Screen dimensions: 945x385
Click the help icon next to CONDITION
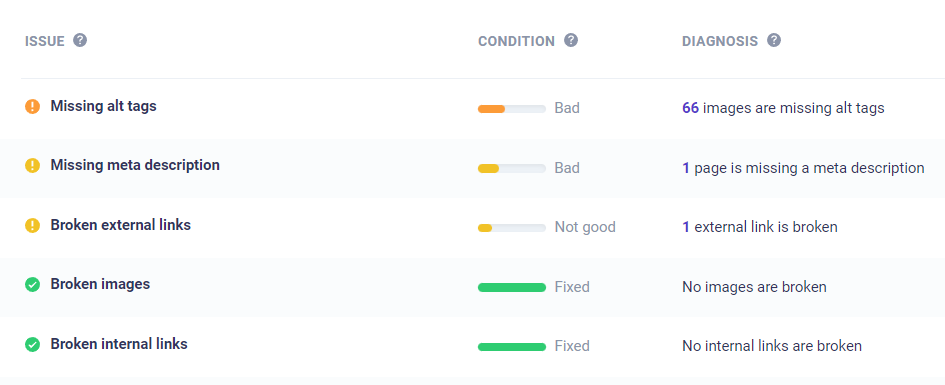pos(571,40)
